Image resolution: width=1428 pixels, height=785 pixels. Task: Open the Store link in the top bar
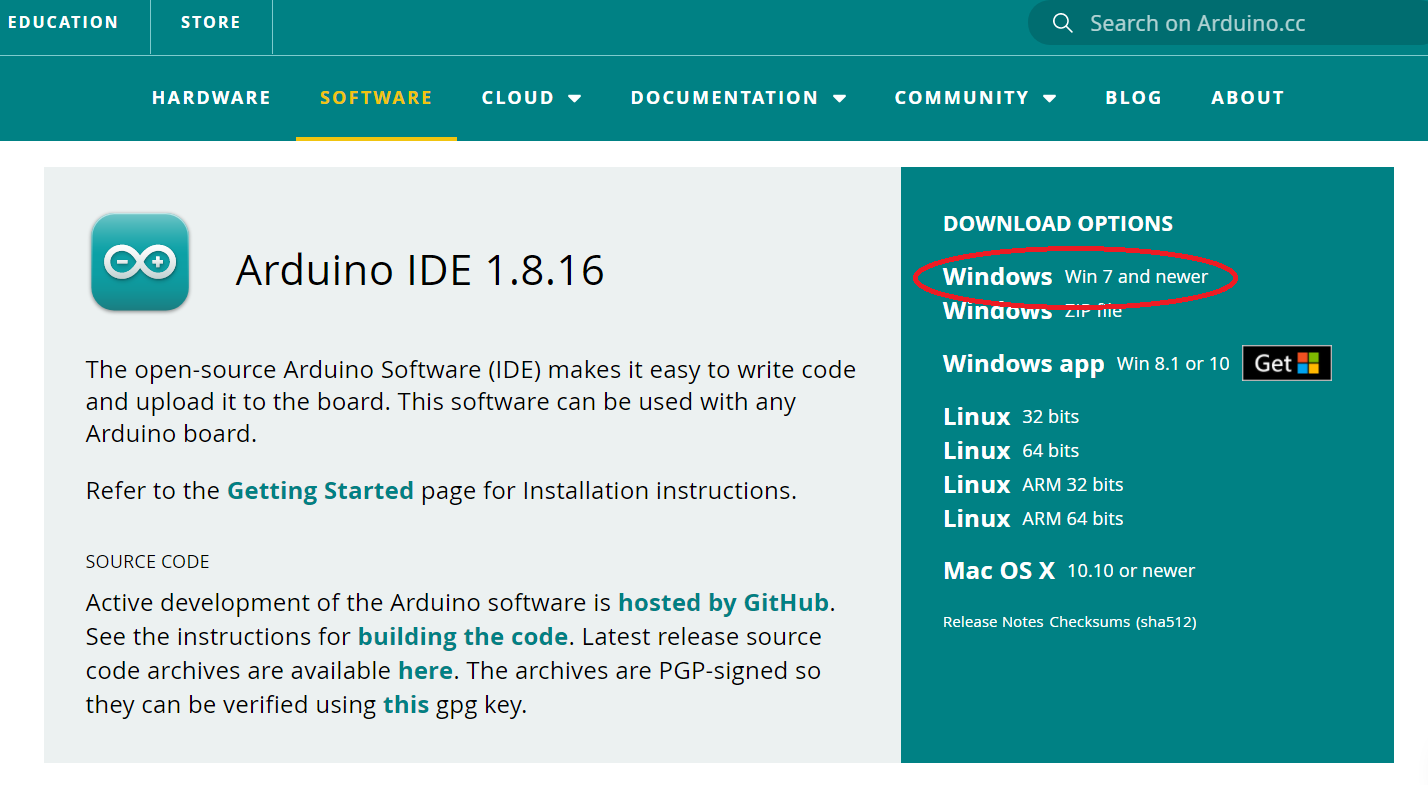pyautogui.click(x=211, y=22)
